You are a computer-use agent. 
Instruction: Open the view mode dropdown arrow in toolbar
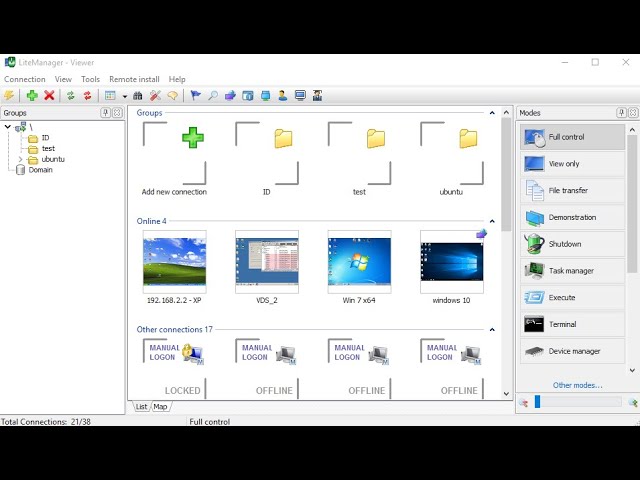124,96
